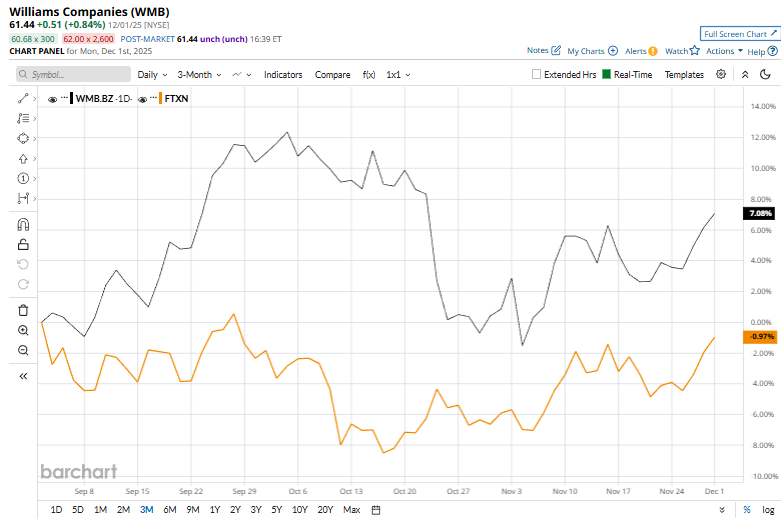
Task: Open the Actions dropdown menu
Action: pos(724,51)
